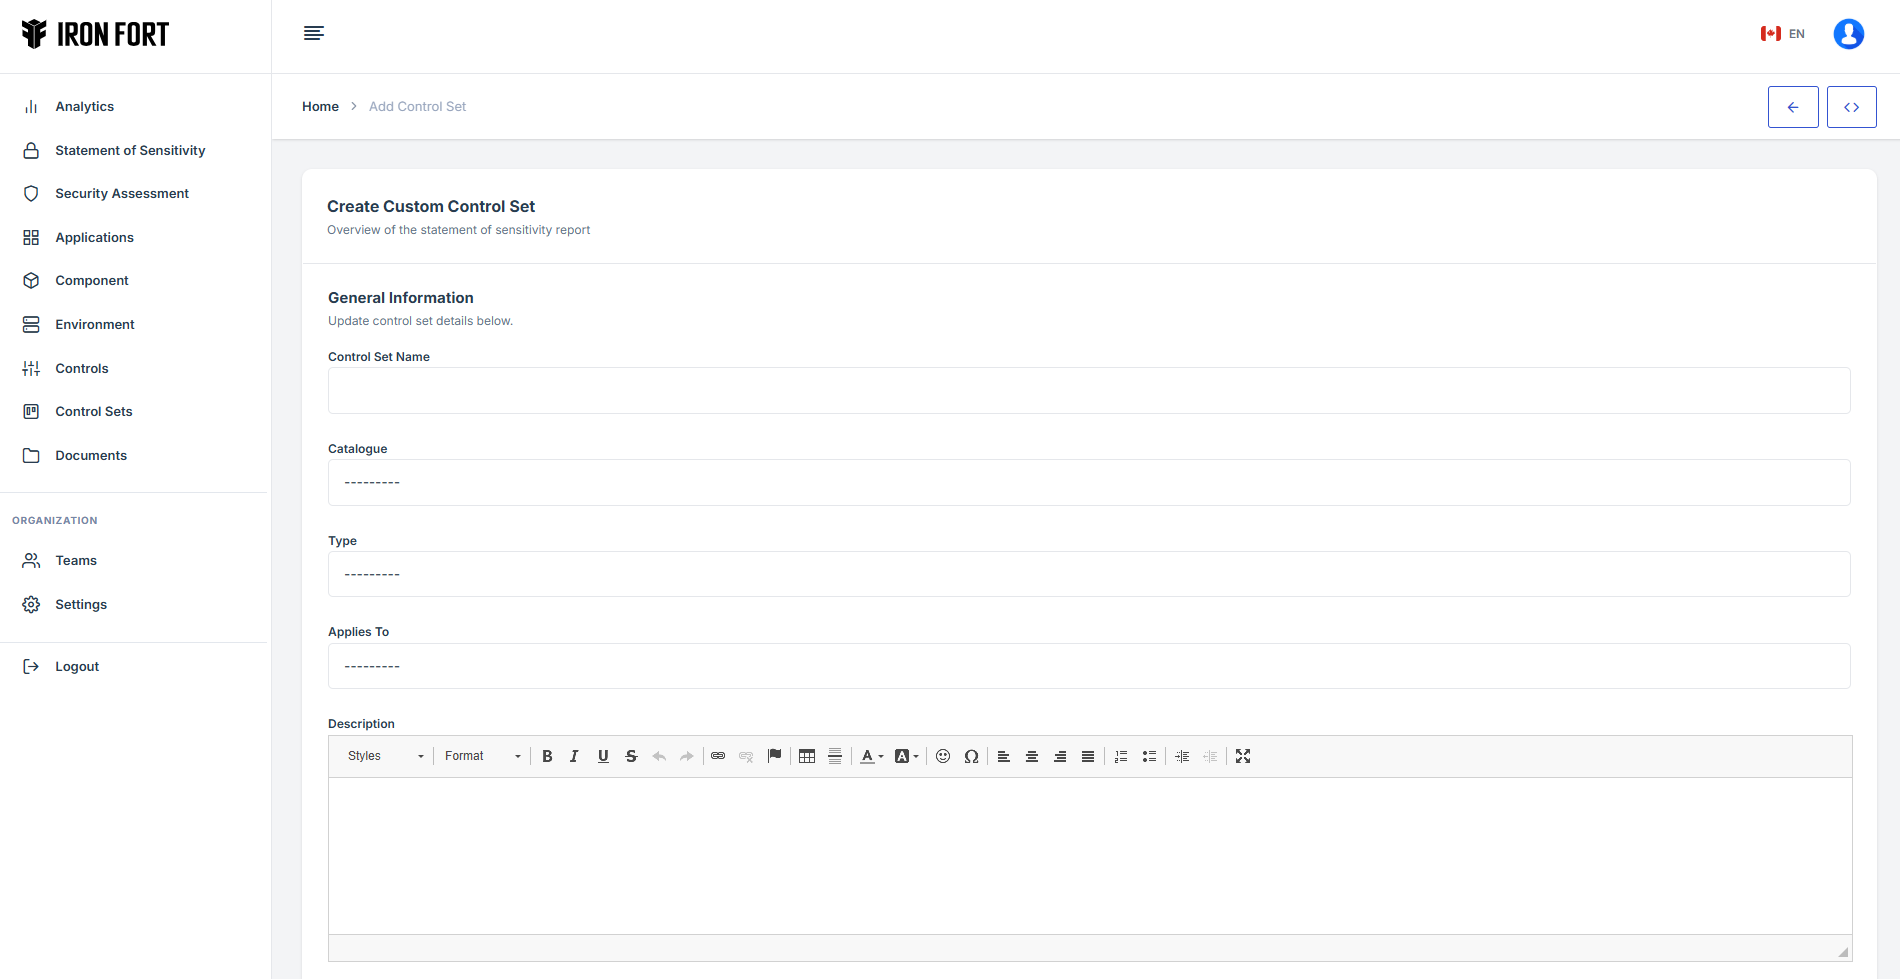
Task: Open Control Sets in the sidebar
Action: (x=94, y=412)
